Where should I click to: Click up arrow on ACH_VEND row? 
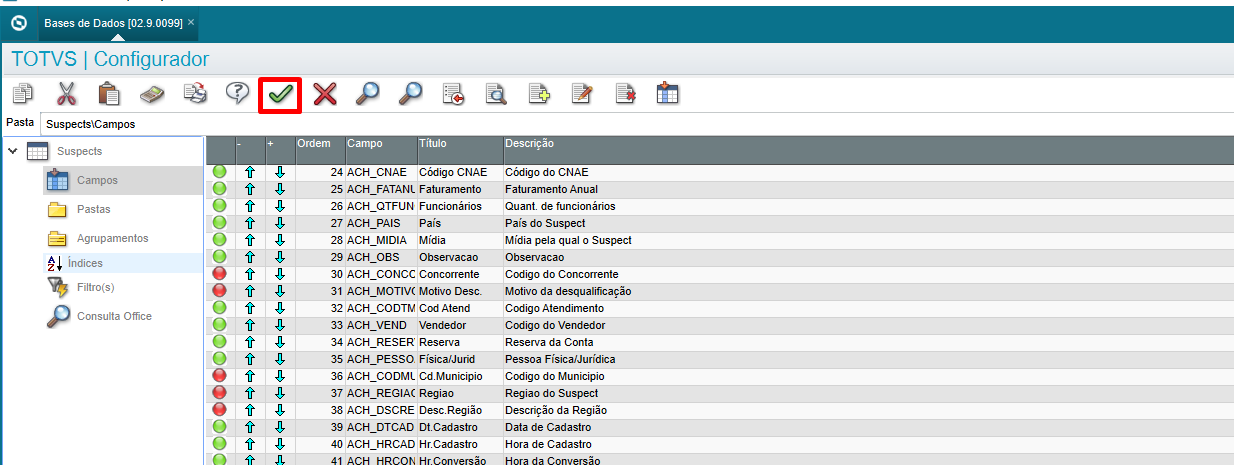pyautogui.click(x=250, y=325)
